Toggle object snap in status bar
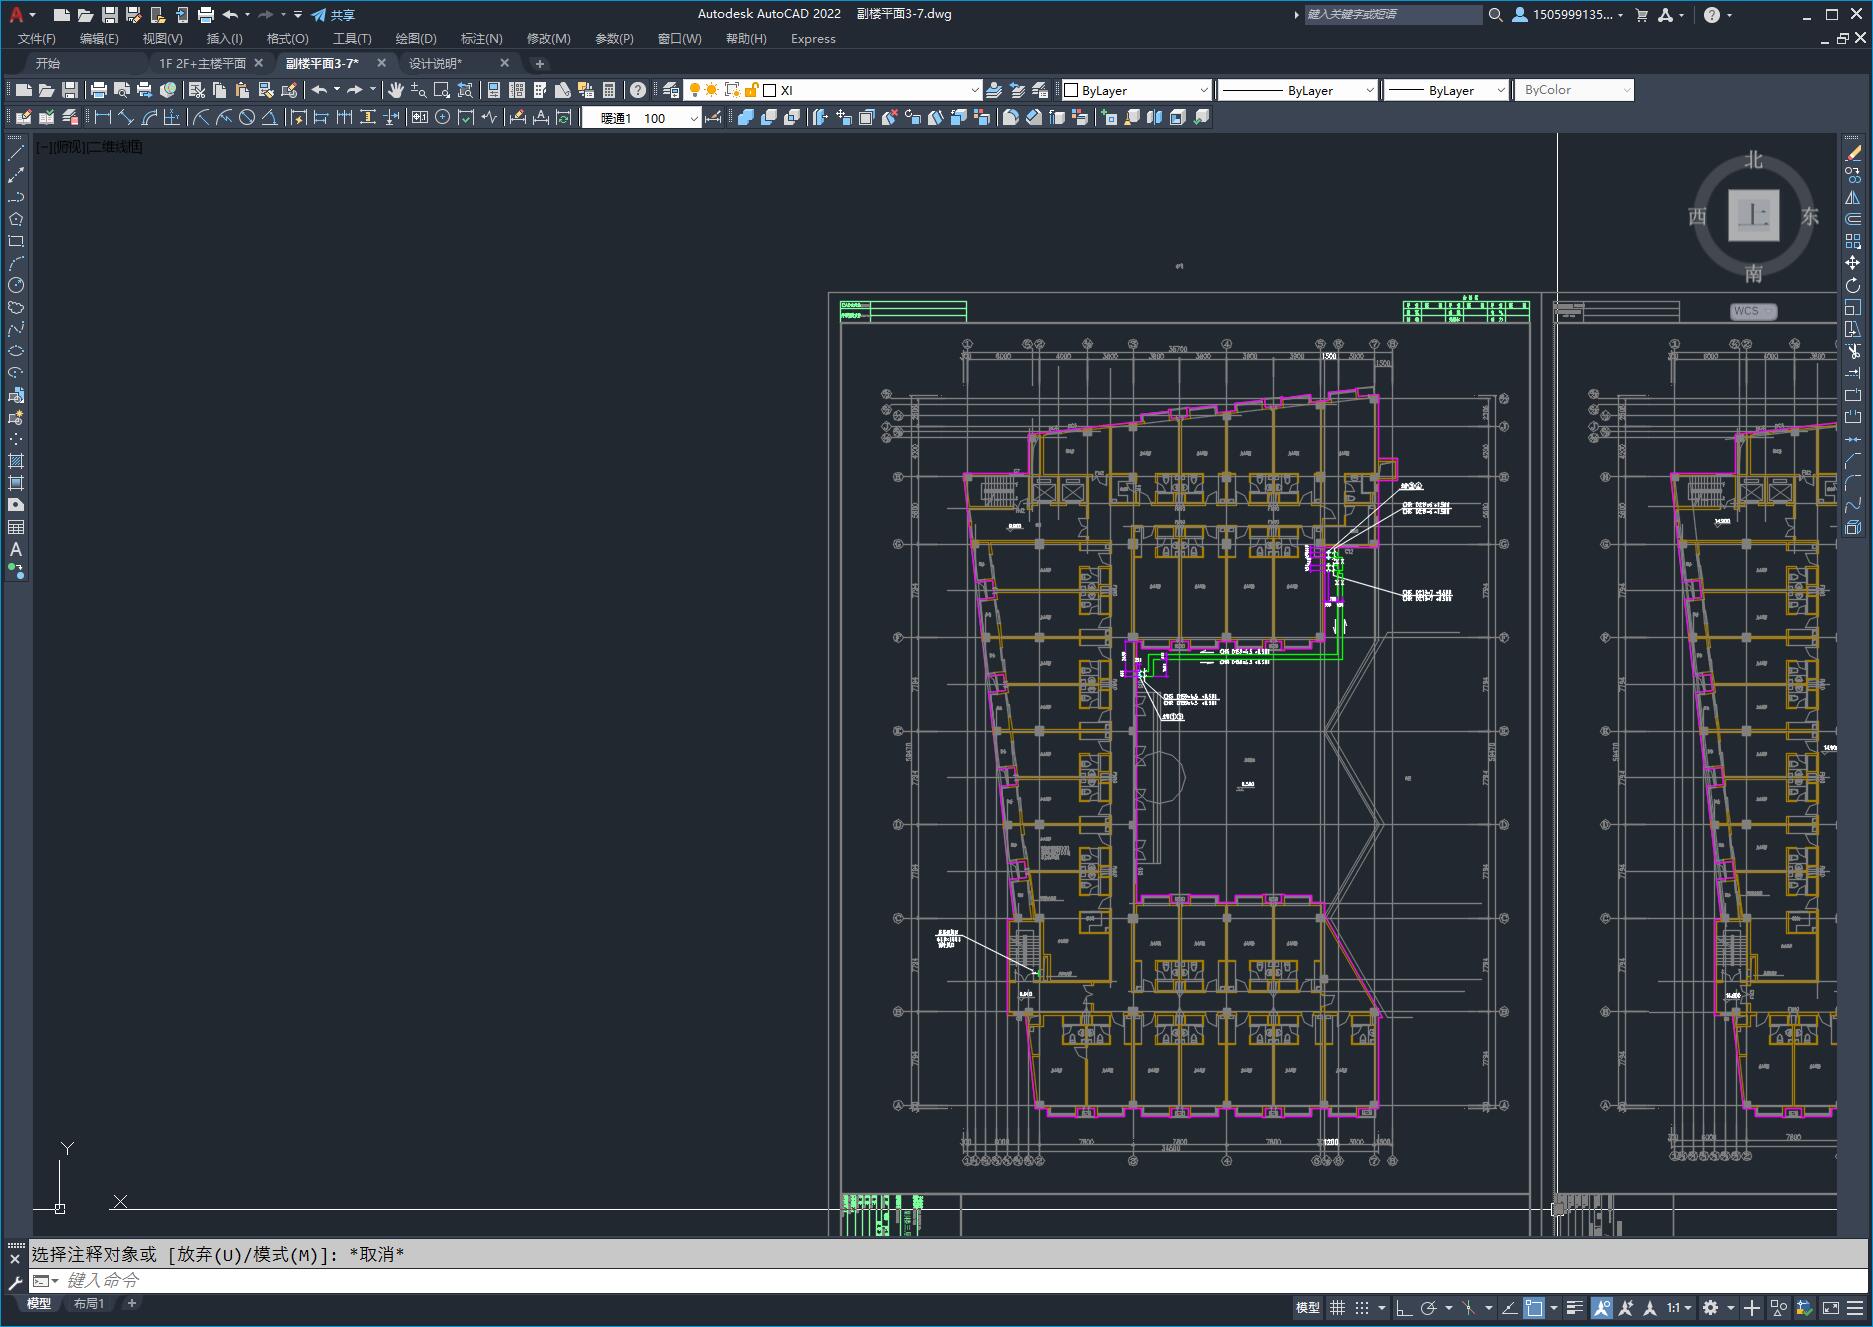1873x1327 pixels. 1534,1308
